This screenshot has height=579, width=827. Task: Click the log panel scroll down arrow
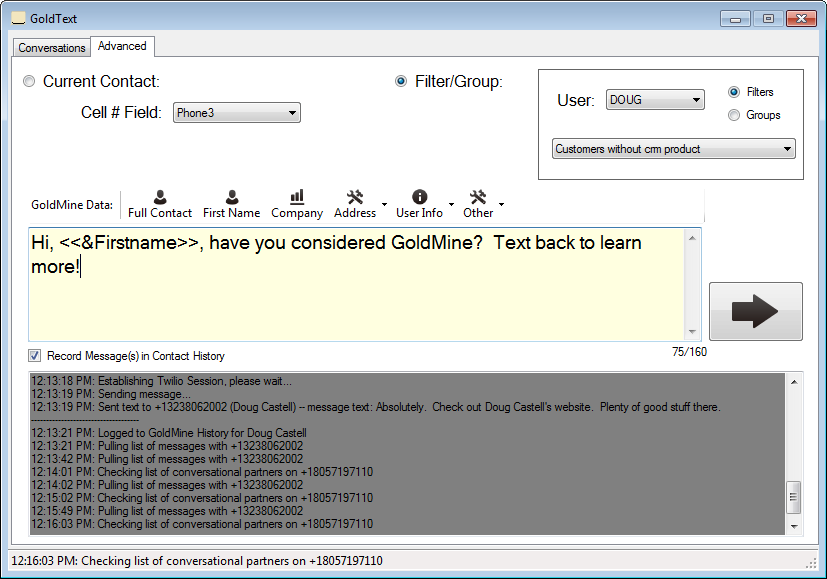[794, 526]
